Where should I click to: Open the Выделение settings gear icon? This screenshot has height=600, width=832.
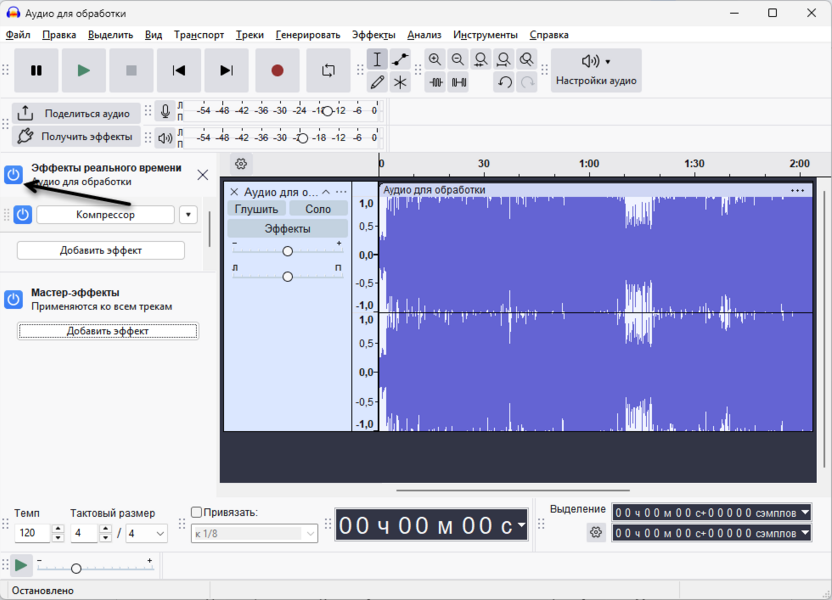coord(596,532)
